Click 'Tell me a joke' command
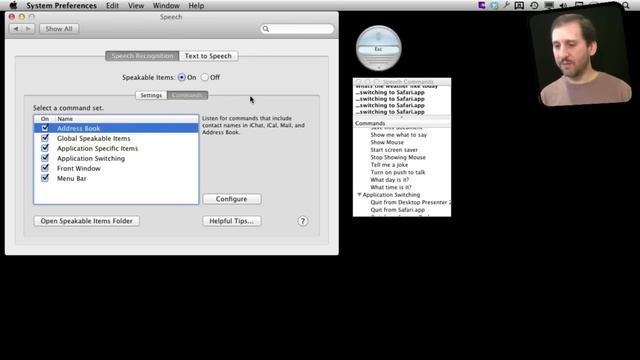 389,164
